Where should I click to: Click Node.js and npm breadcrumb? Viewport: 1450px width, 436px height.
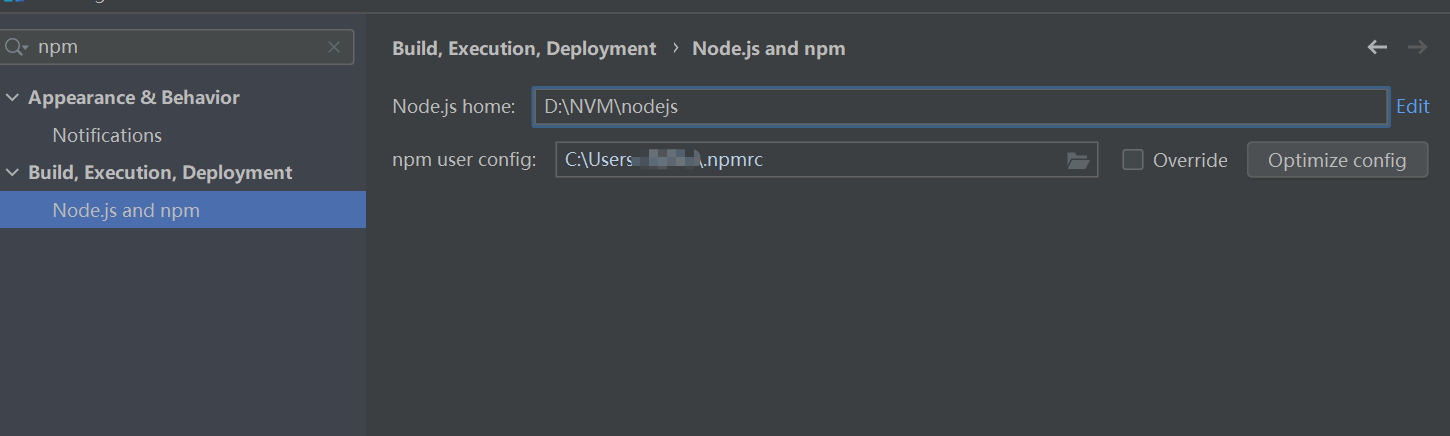click(x=769, y=48)
